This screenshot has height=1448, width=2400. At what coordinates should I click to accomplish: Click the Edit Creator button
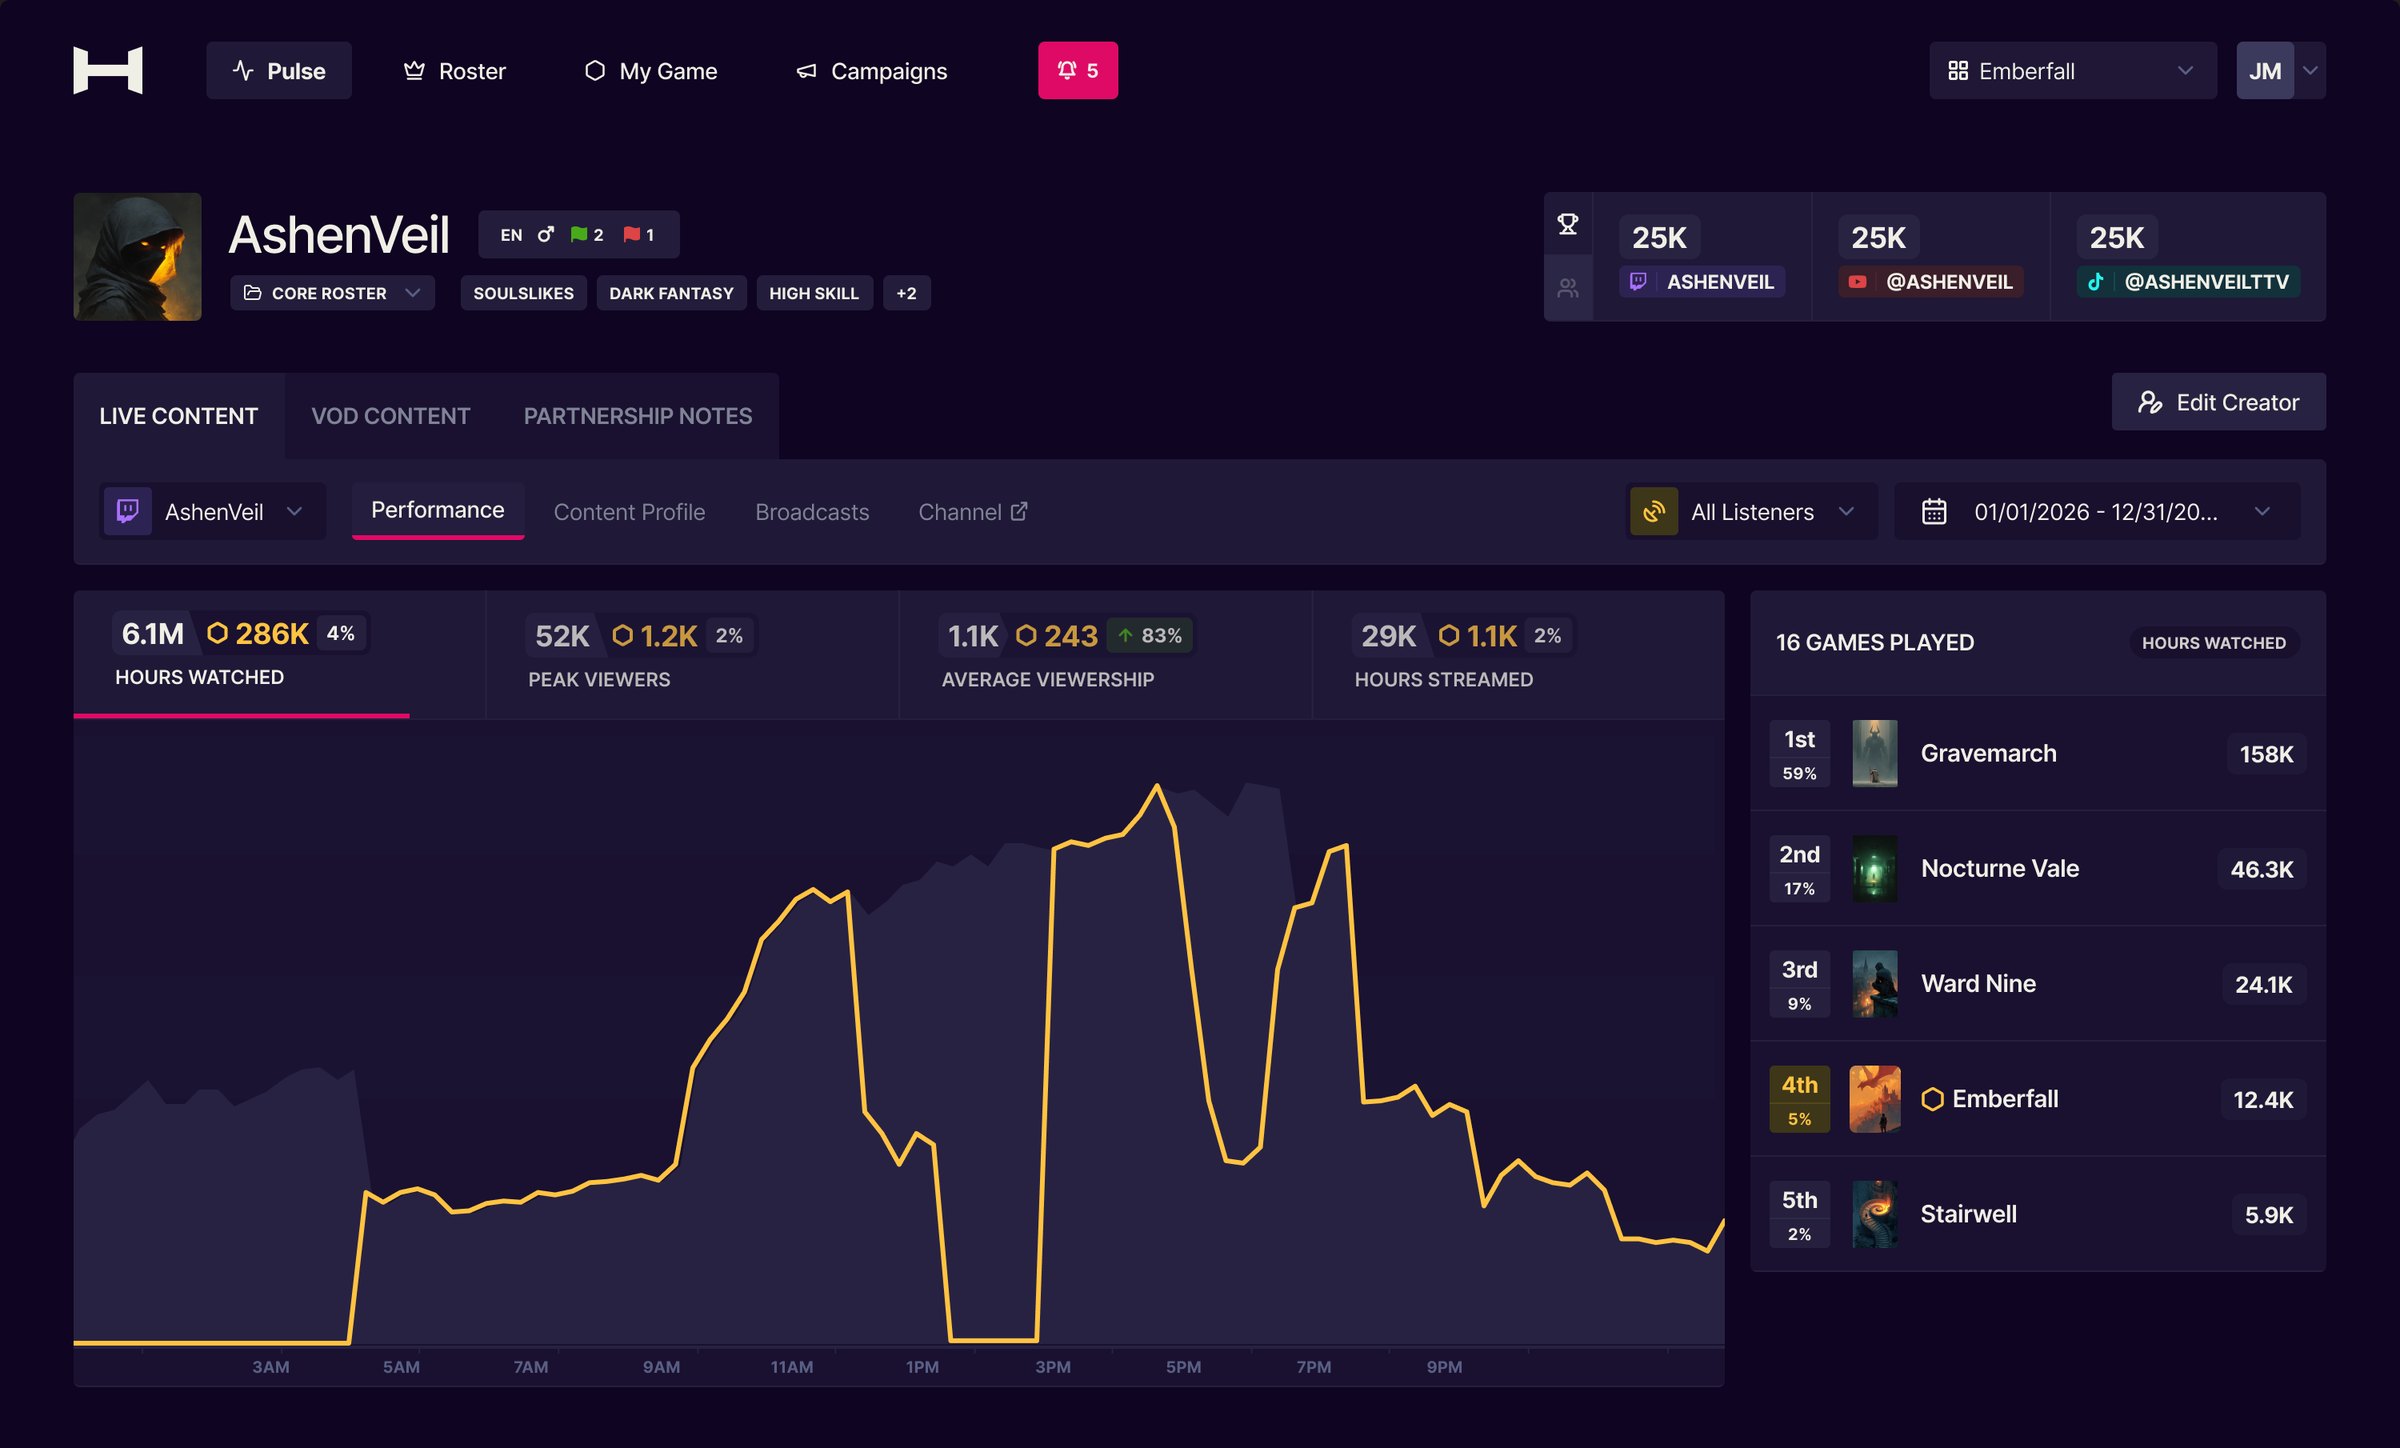[x=2219, y=402]
